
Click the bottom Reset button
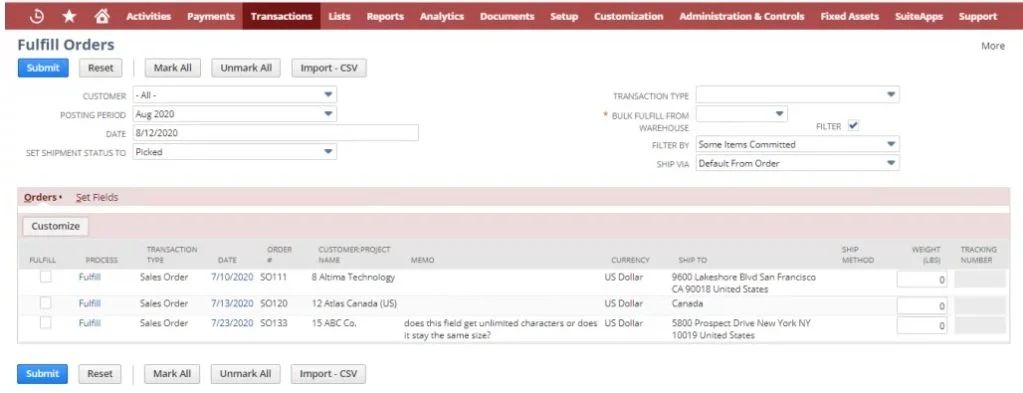point(100,374)
